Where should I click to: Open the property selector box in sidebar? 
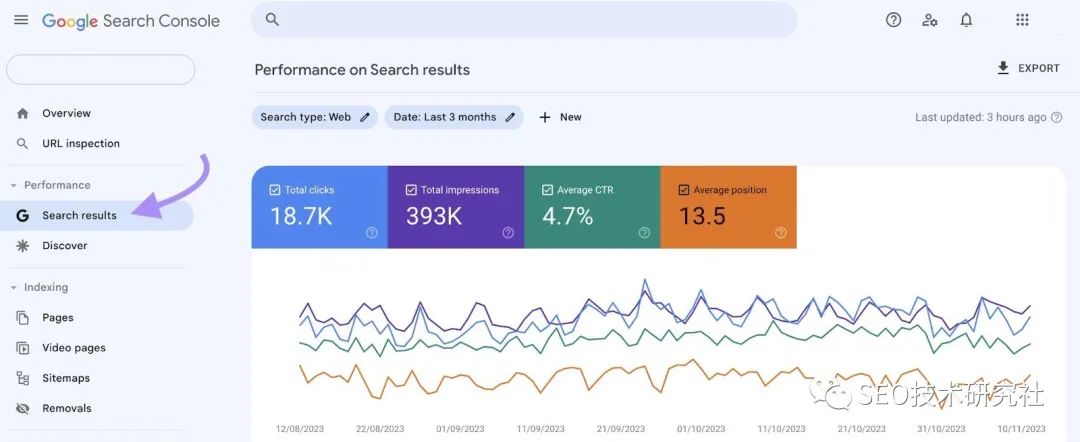tap(101, 70)
